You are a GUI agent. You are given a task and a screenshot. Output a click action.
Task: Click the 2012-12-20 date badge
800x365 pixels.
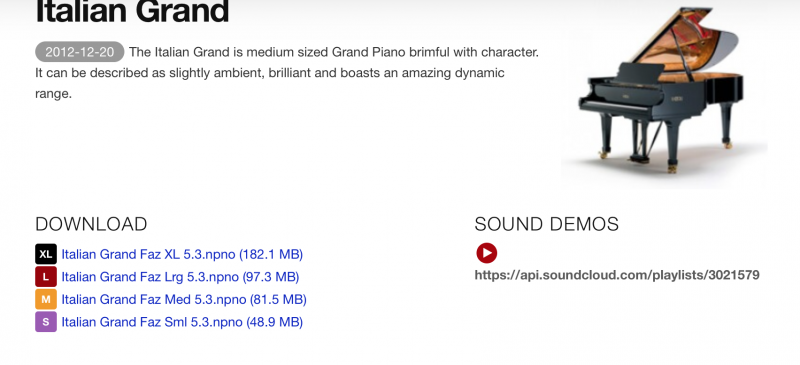click(80, 52)
